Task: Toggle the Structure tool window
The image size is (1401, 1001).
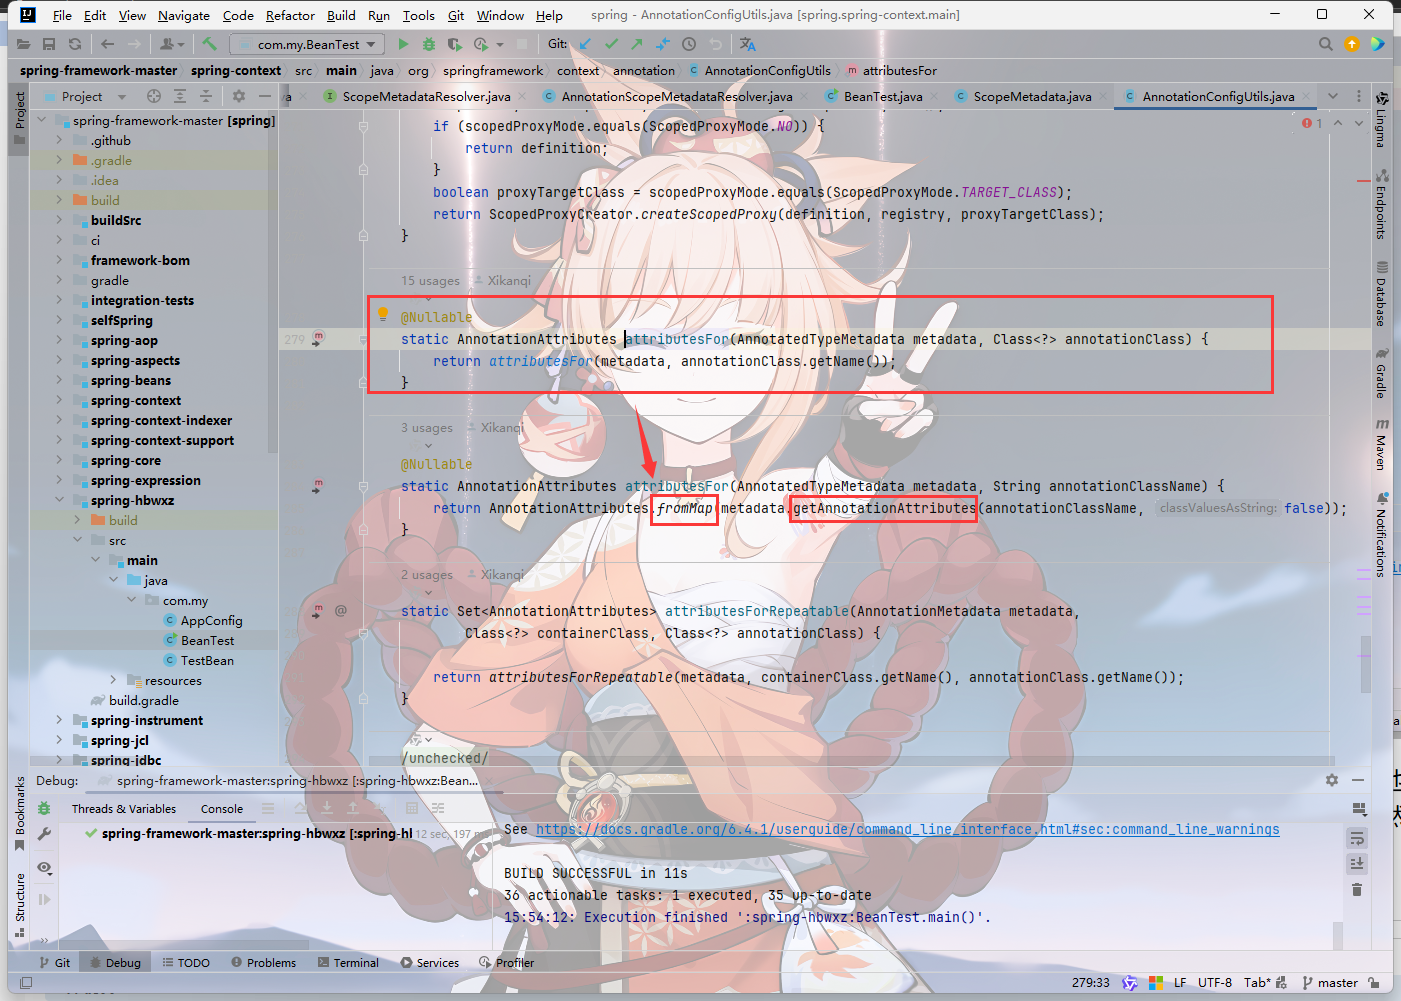Action: [x=19, y=905]
